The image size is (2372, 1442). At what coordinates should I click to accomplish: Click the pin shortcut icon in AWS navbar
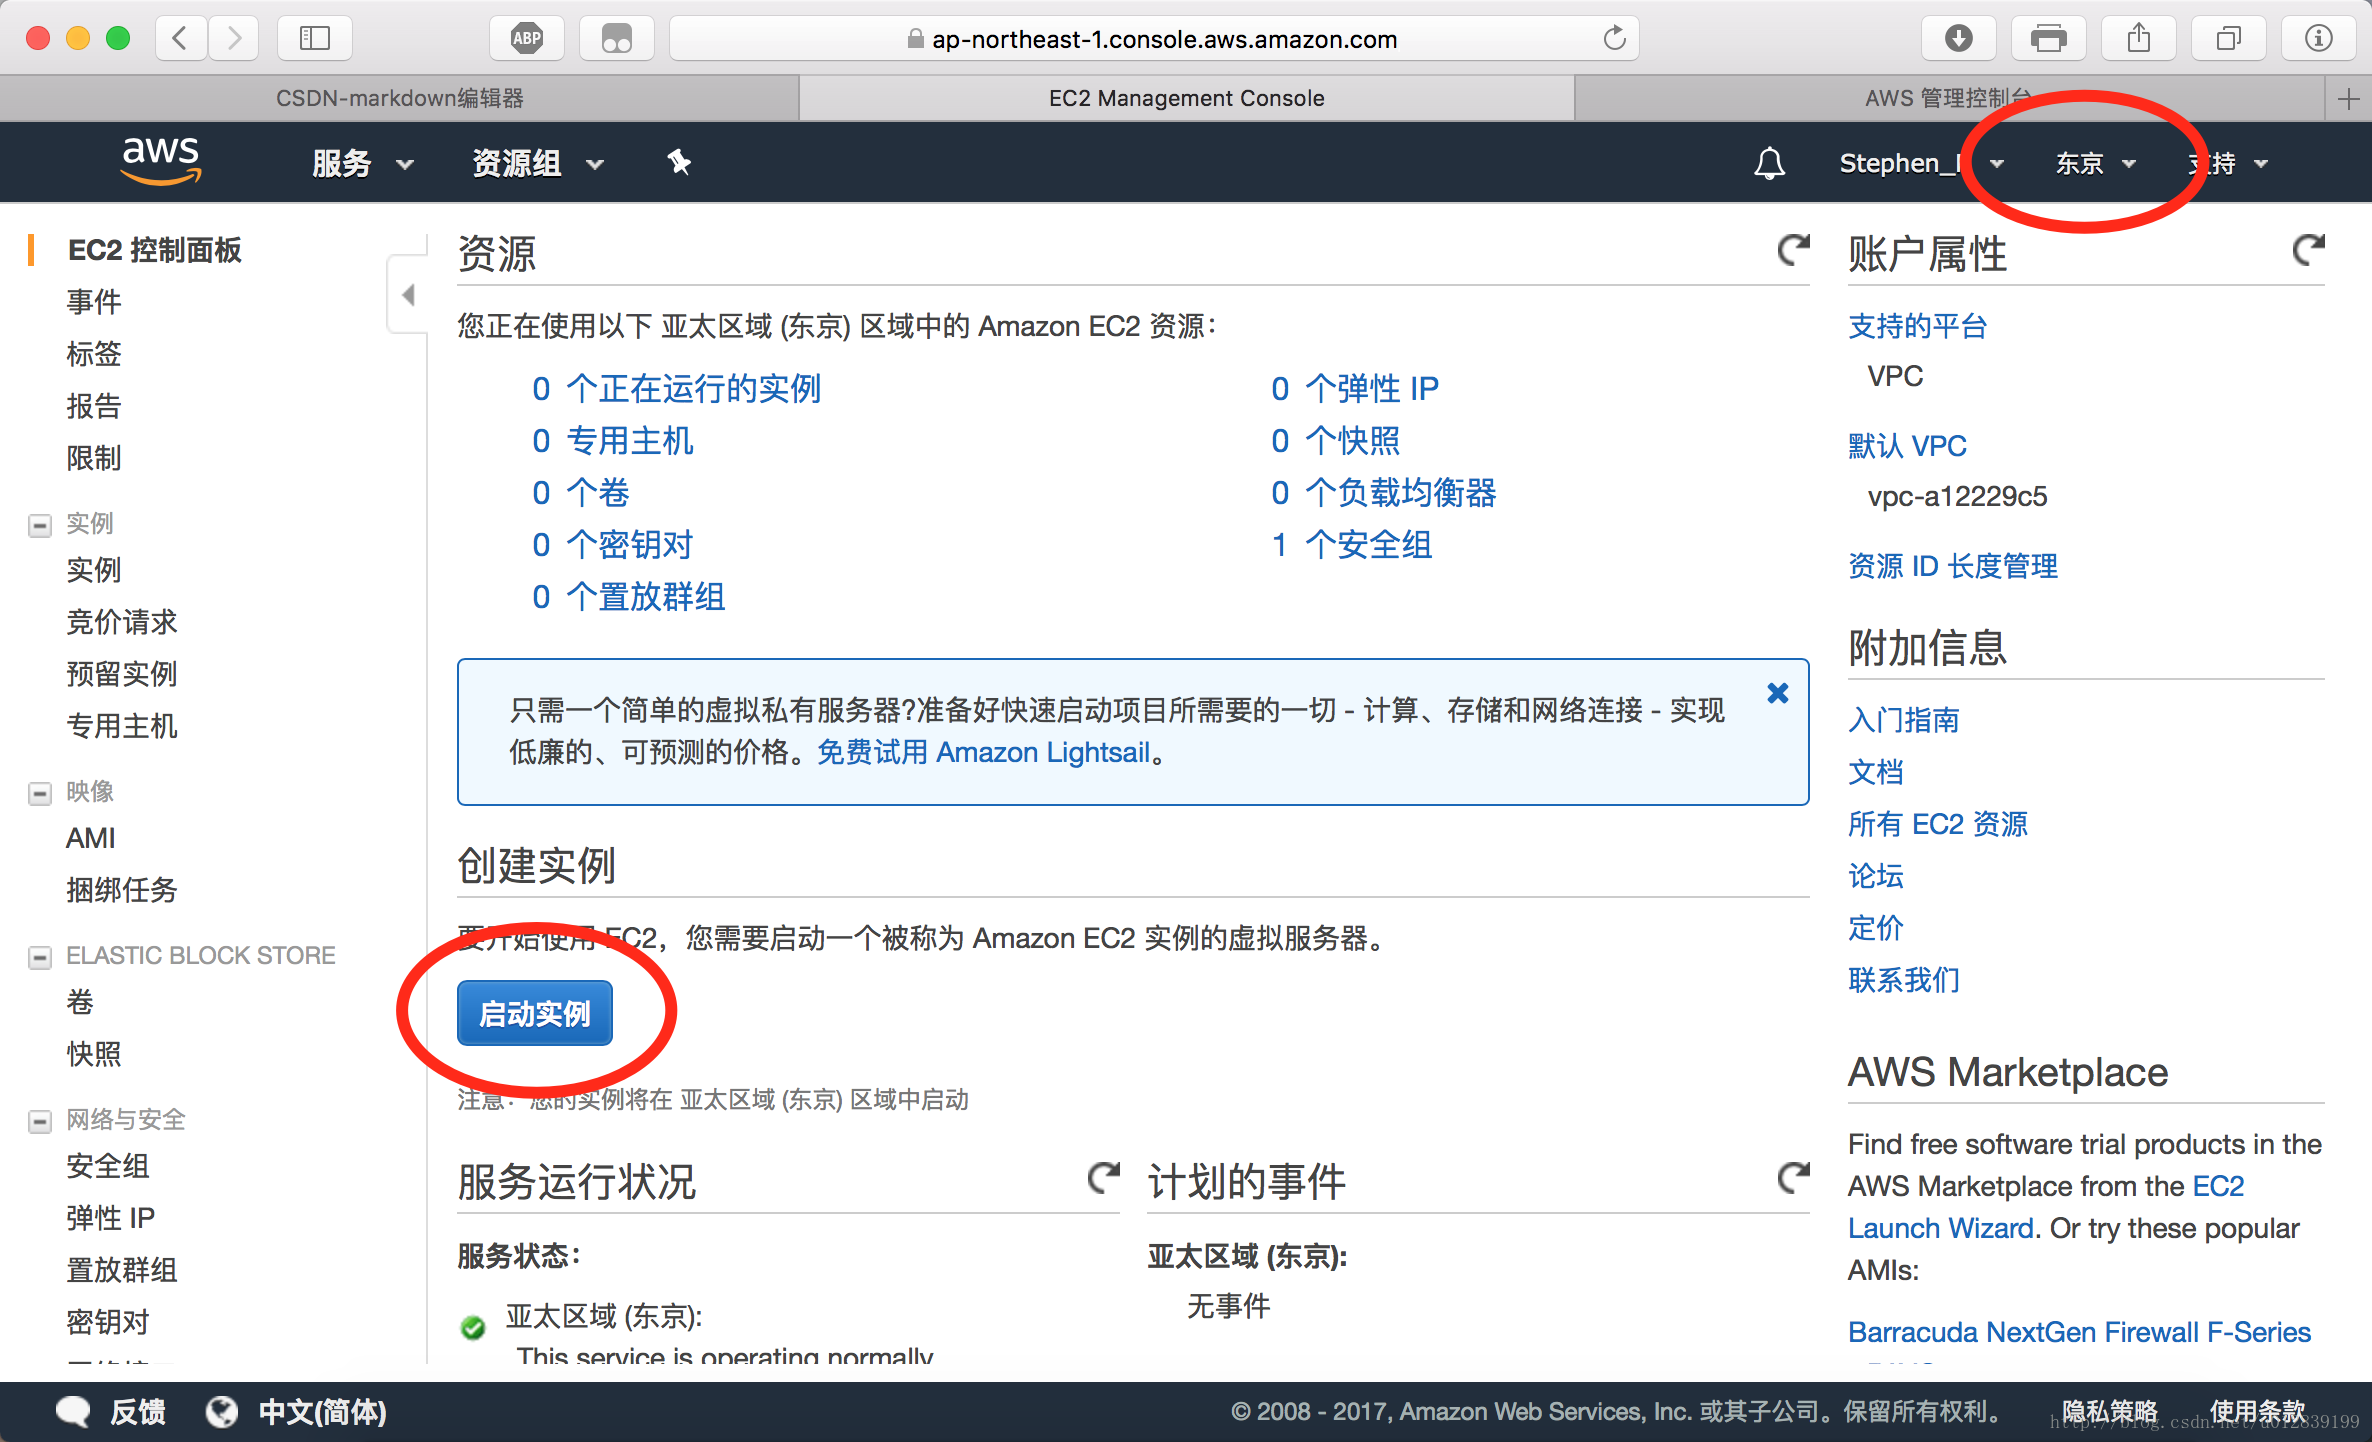[x=679, y=162]
